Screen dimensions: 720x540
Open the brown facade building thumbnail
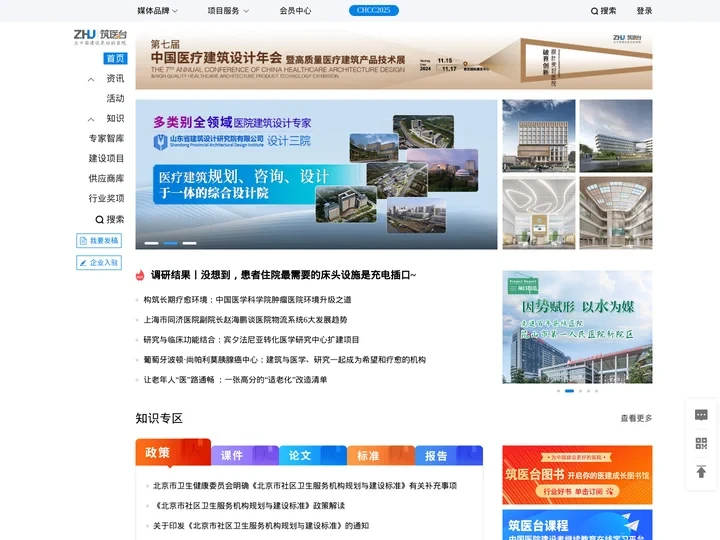[539, 136]
